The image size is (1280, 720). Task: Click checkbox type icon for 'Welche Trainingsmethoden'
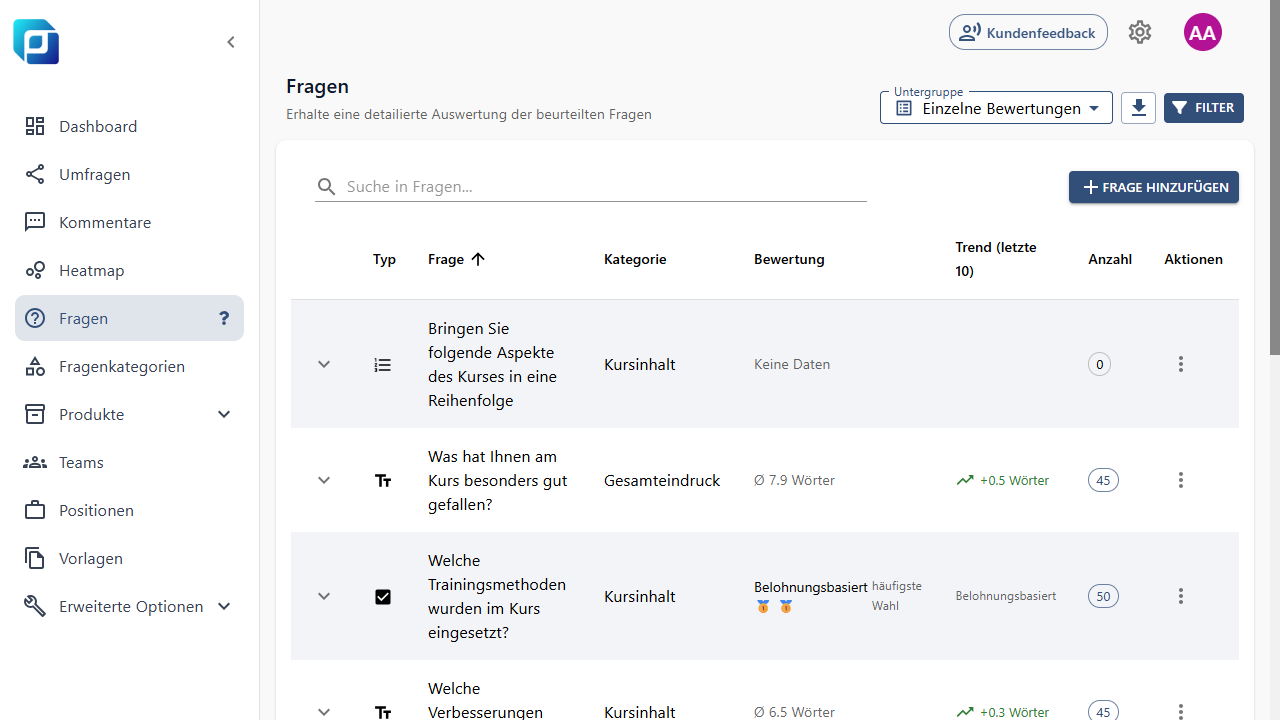tap(383, 597)
